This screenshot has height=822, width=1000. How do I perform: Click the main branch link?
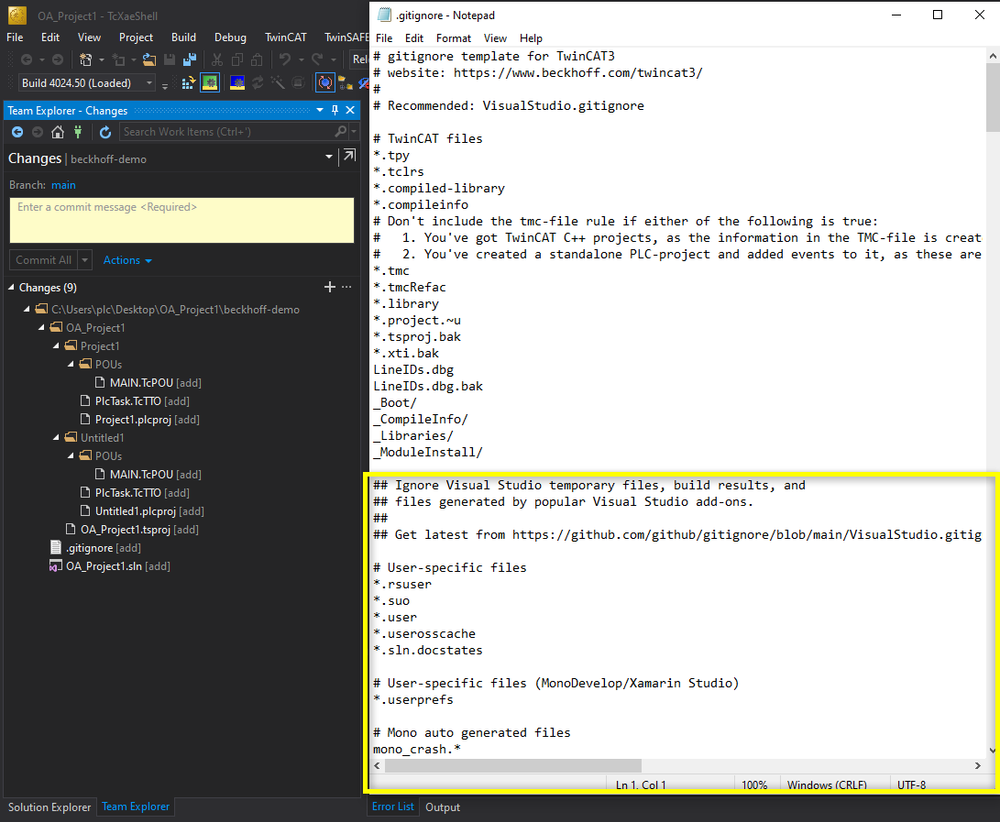click(x=63, y=185)
